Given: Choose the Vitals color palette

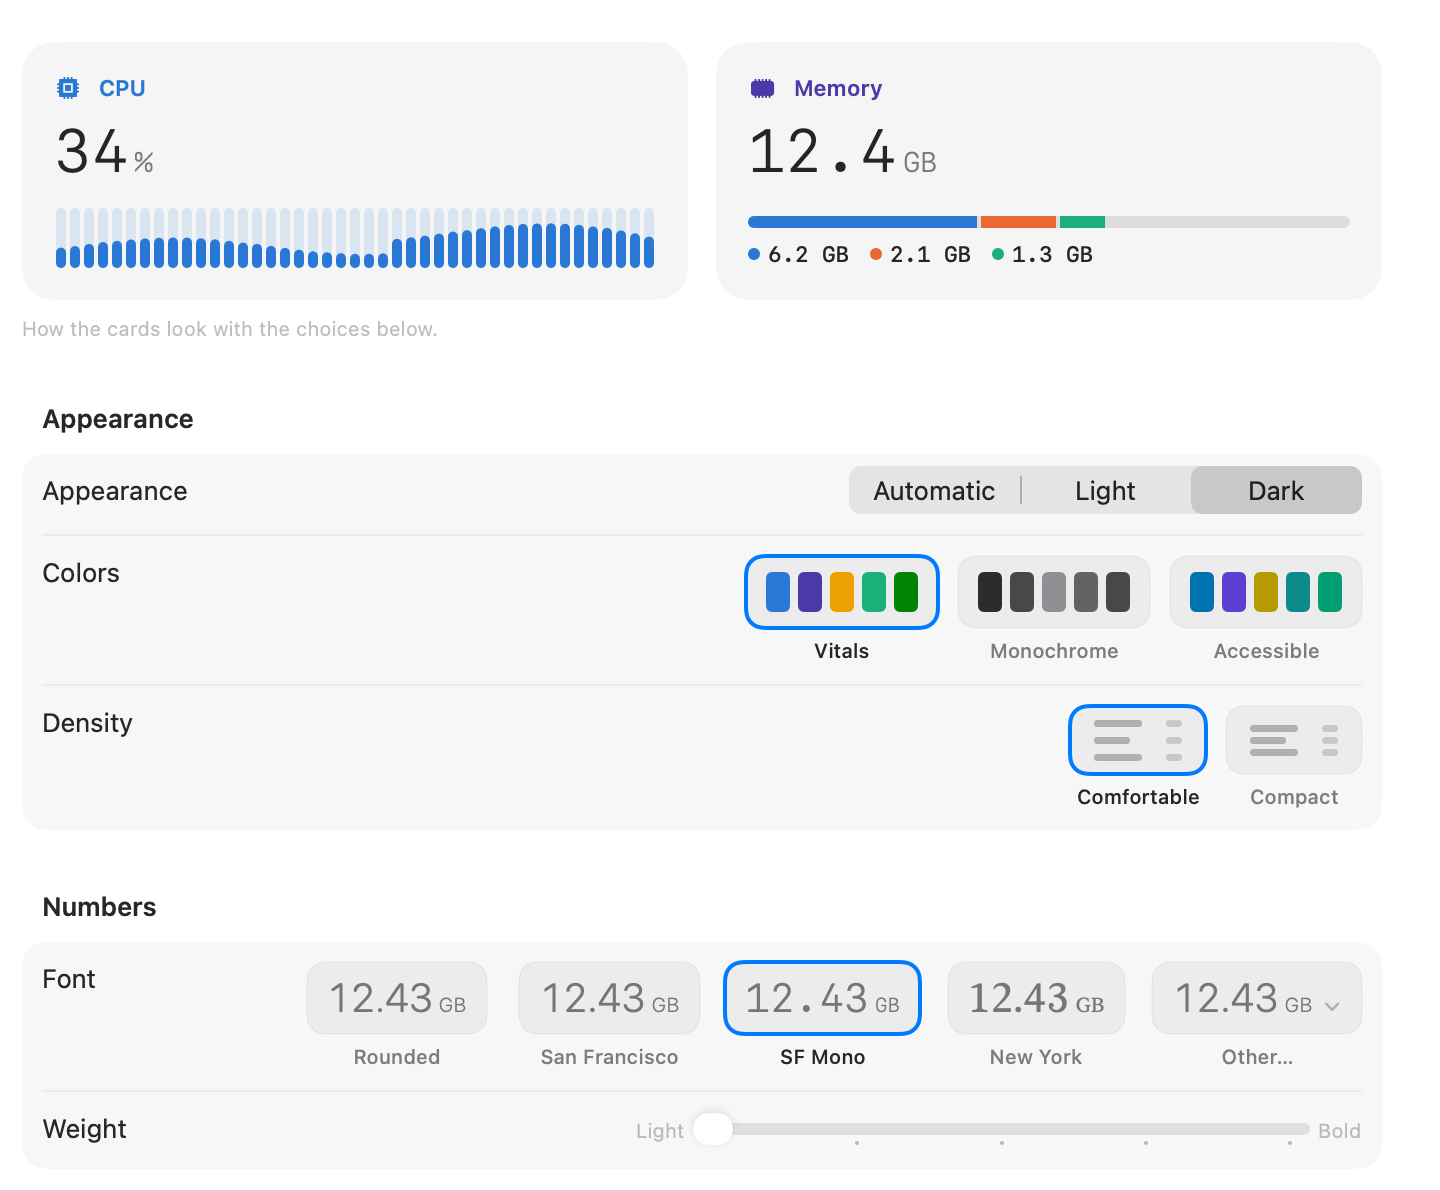Looking at the screenshot, I should tap(842, 592).
